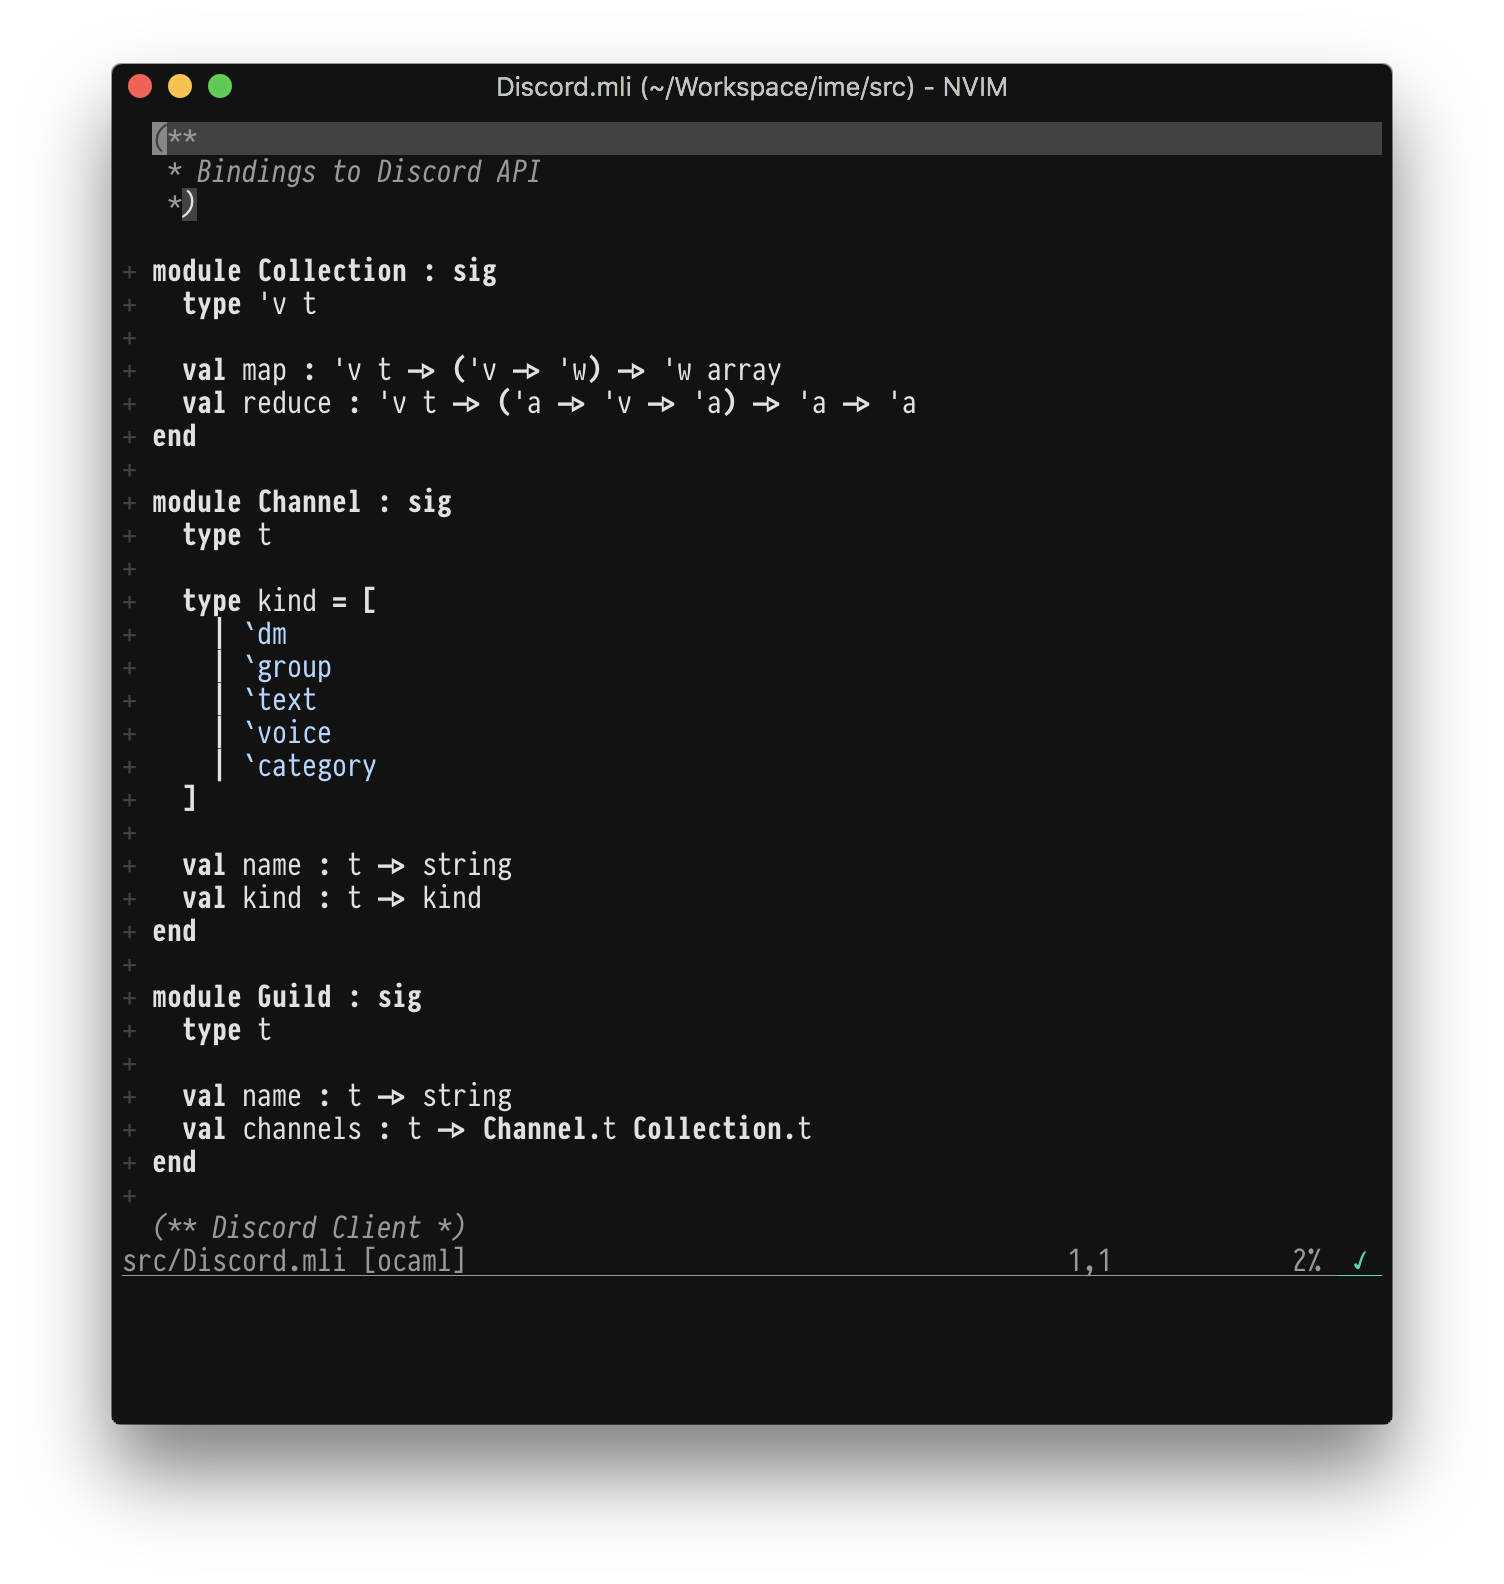The image size is (1504, 1584).
Task: Select the `group variant
Action: (x=288, y=668)
